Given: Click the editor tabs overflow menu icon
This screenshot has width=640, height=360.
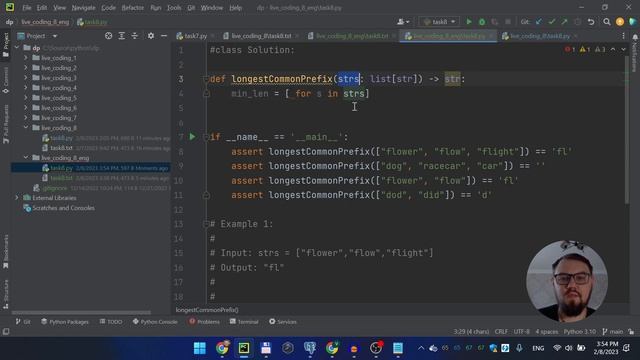Looking at the screenshot, I should coord(623,36).
